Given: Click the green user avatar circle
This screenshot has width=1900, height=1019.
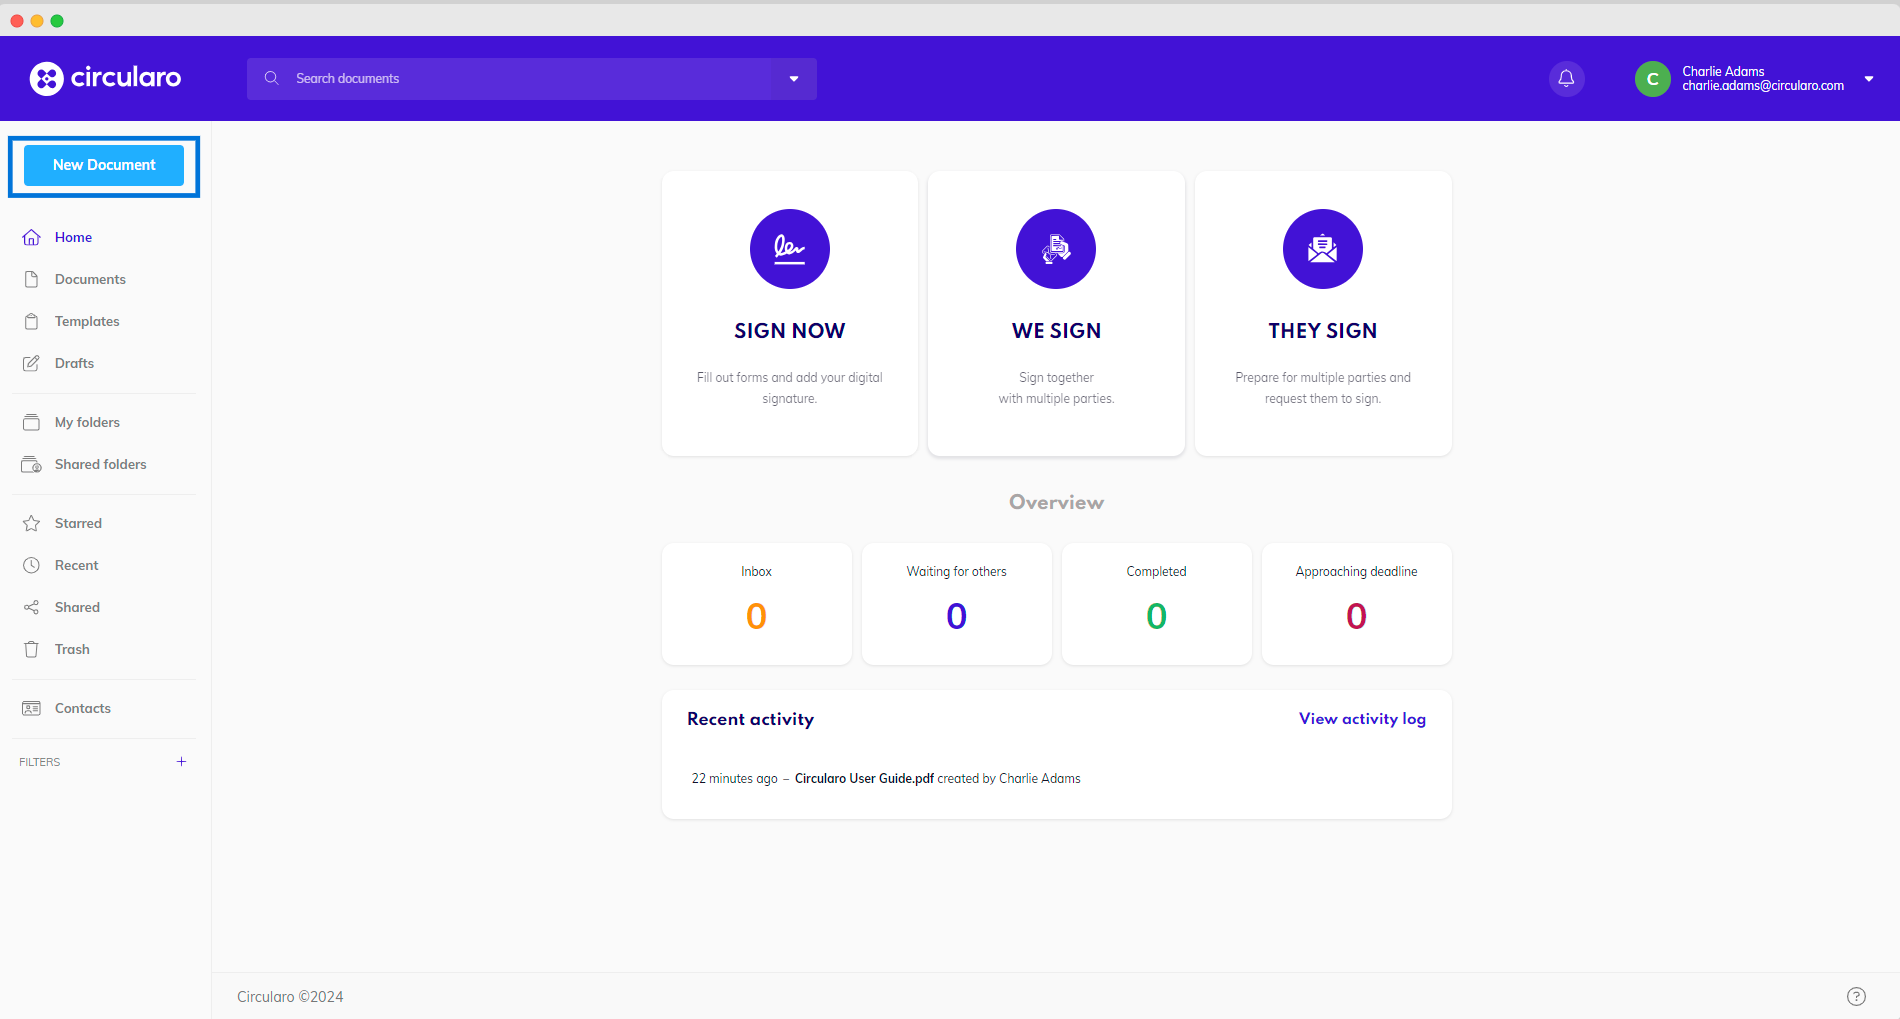Looking at the screenshot, I should pyautogui.click(x=1652, y=79).
